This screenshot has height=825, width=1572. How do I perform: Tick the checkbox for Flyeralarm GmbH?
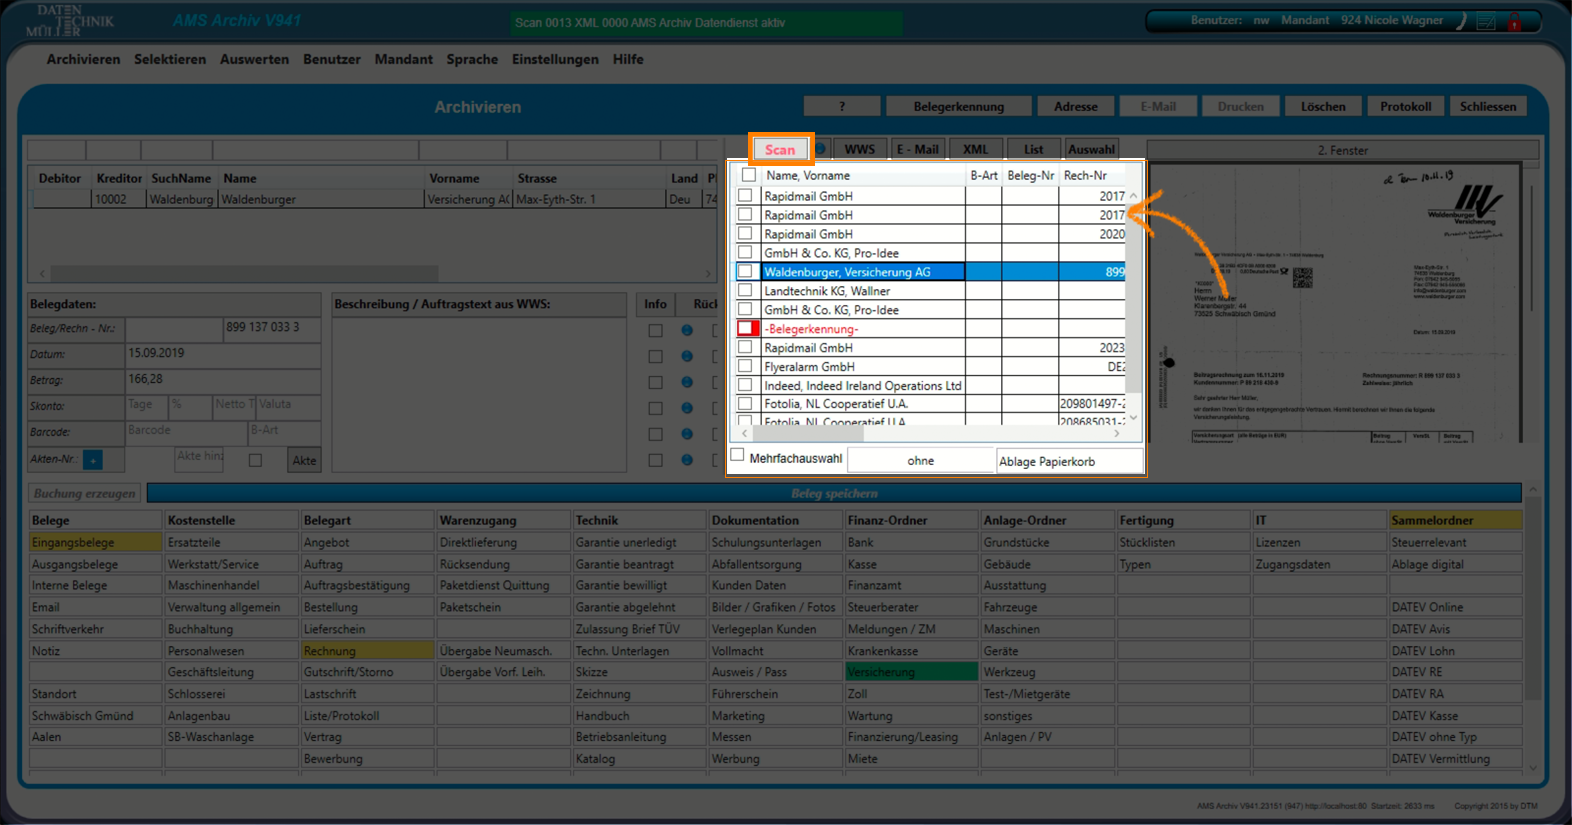pyautogui.click(x=745, y=366)
